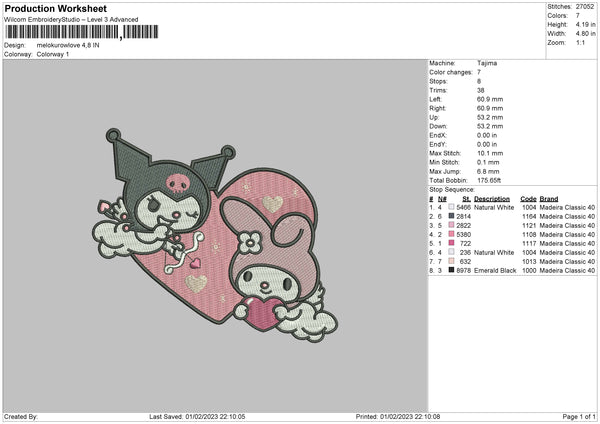The image size is (600, 424).
Task: Click stop 3 light pink swatch
Action: pyautogui.click(x=452, y=225)
